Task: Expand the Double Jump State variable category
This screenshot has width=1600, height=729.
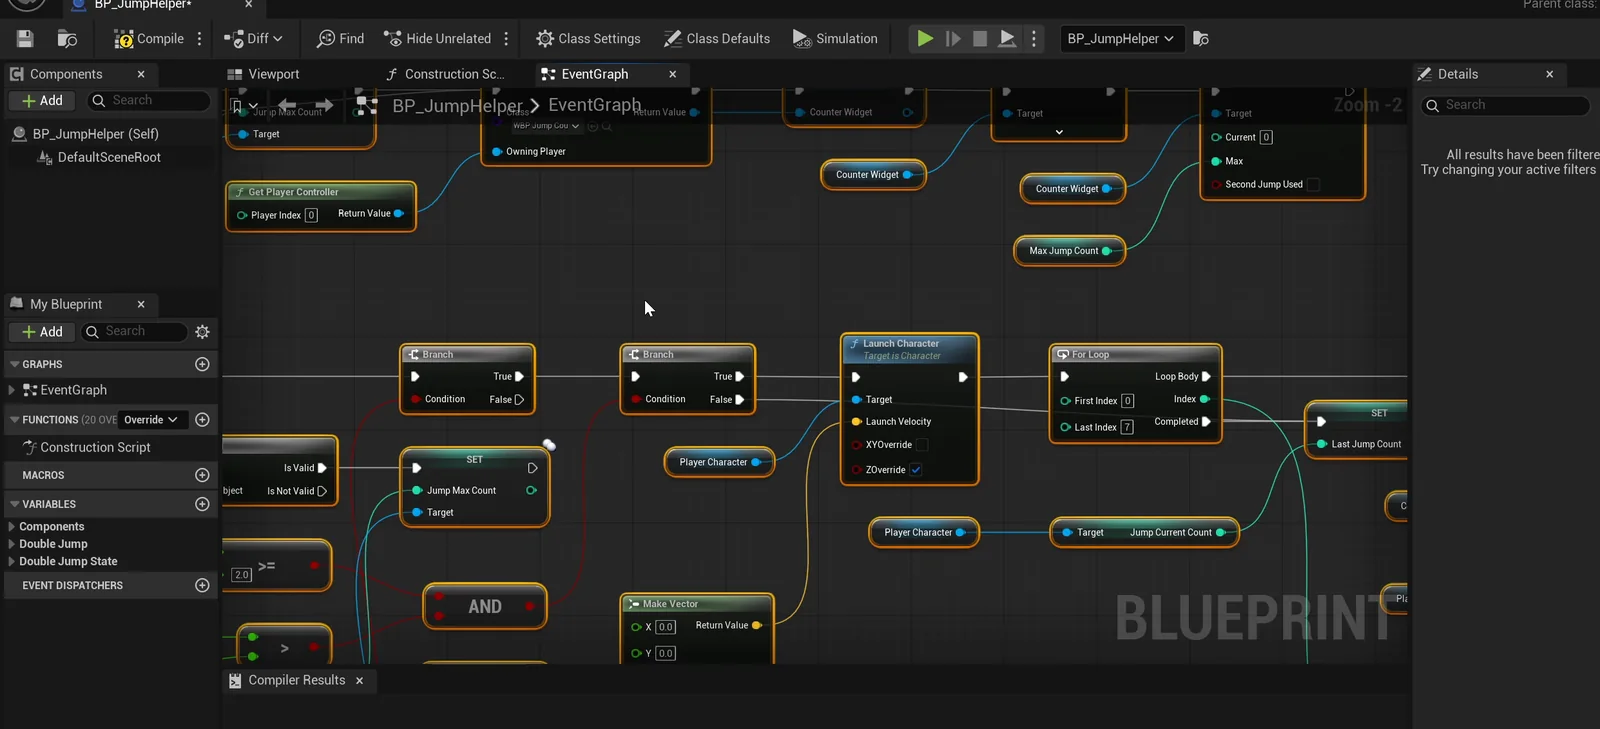Action: (11, 562)
